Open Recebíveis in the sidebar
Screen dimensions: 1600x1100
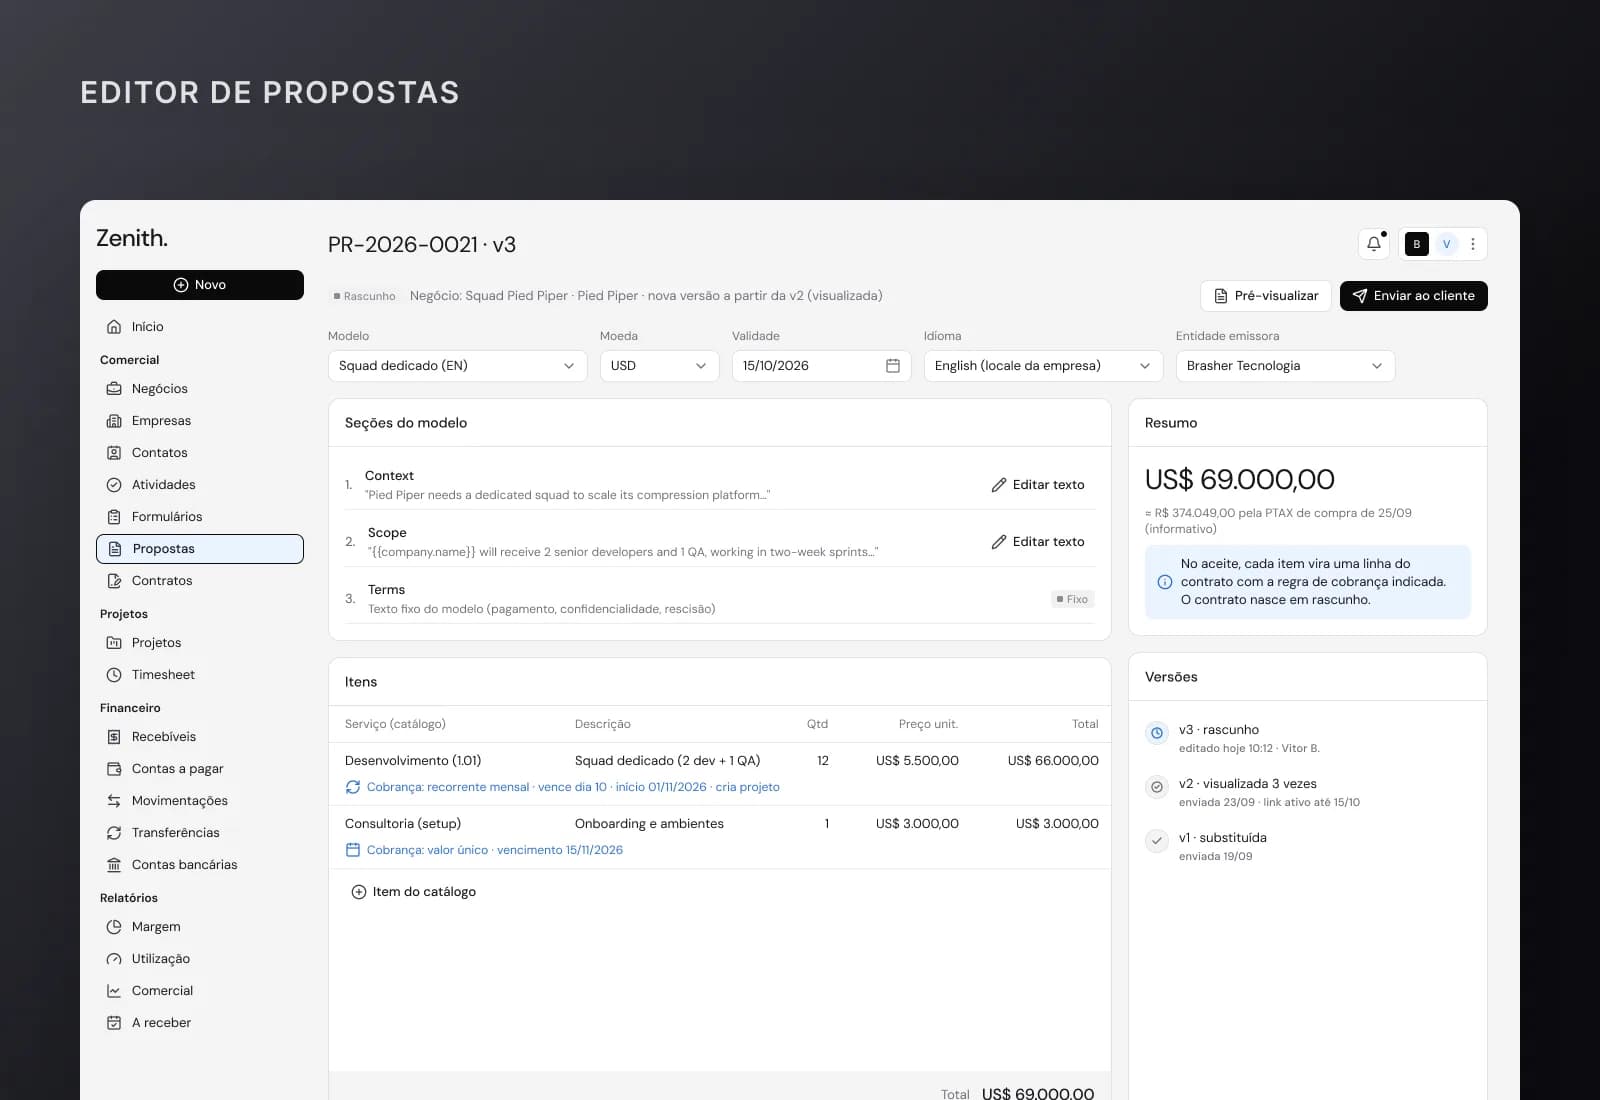[x=200, y=737]
